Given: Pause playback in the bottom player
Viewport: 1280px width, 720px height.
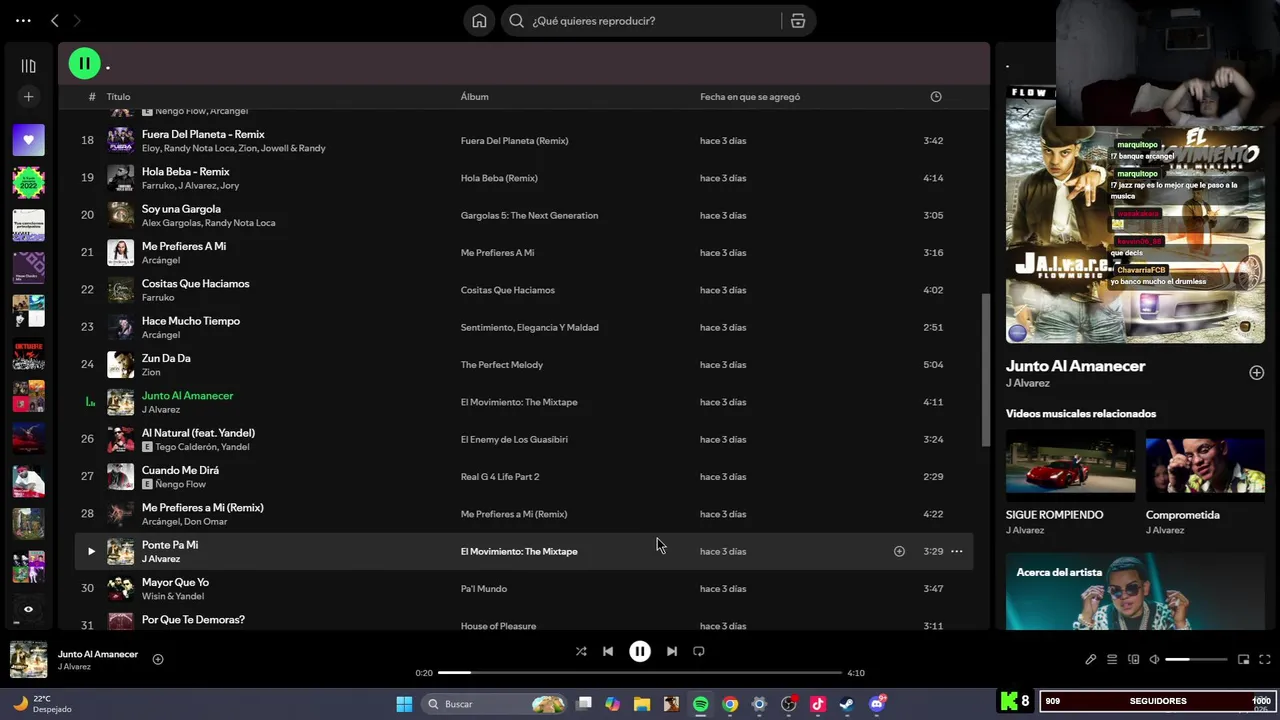Looking at the screenshot, I should coord(640,651).
